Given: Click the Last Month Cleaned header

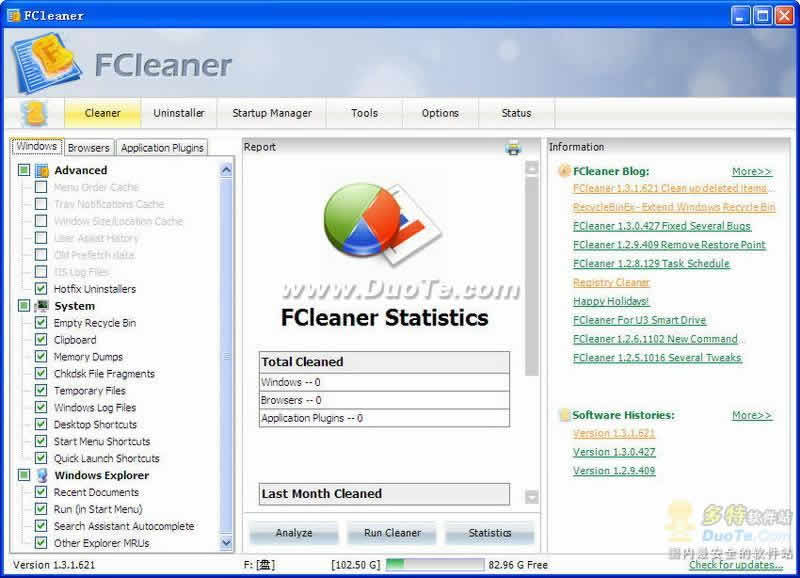Looking at the screenshot, I should point(384,494).
